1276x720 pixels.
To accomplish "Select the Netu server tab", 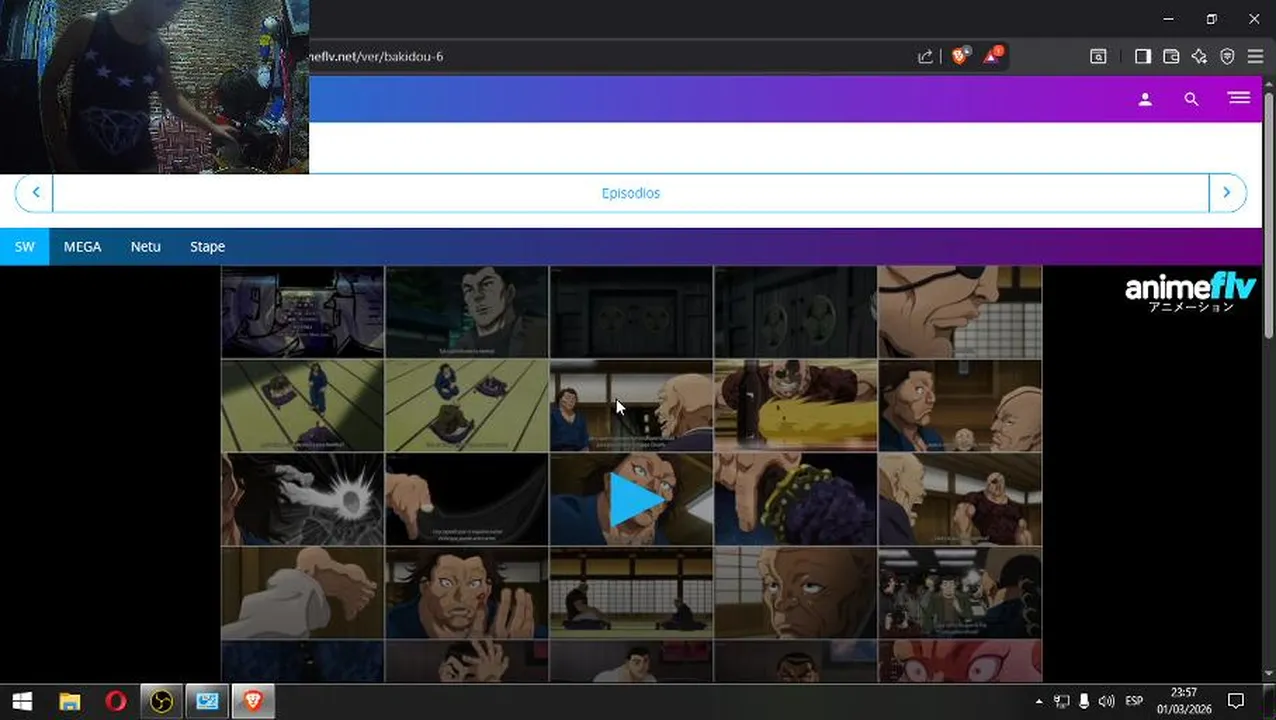I will pyautogui.click(x=145, y=246).
